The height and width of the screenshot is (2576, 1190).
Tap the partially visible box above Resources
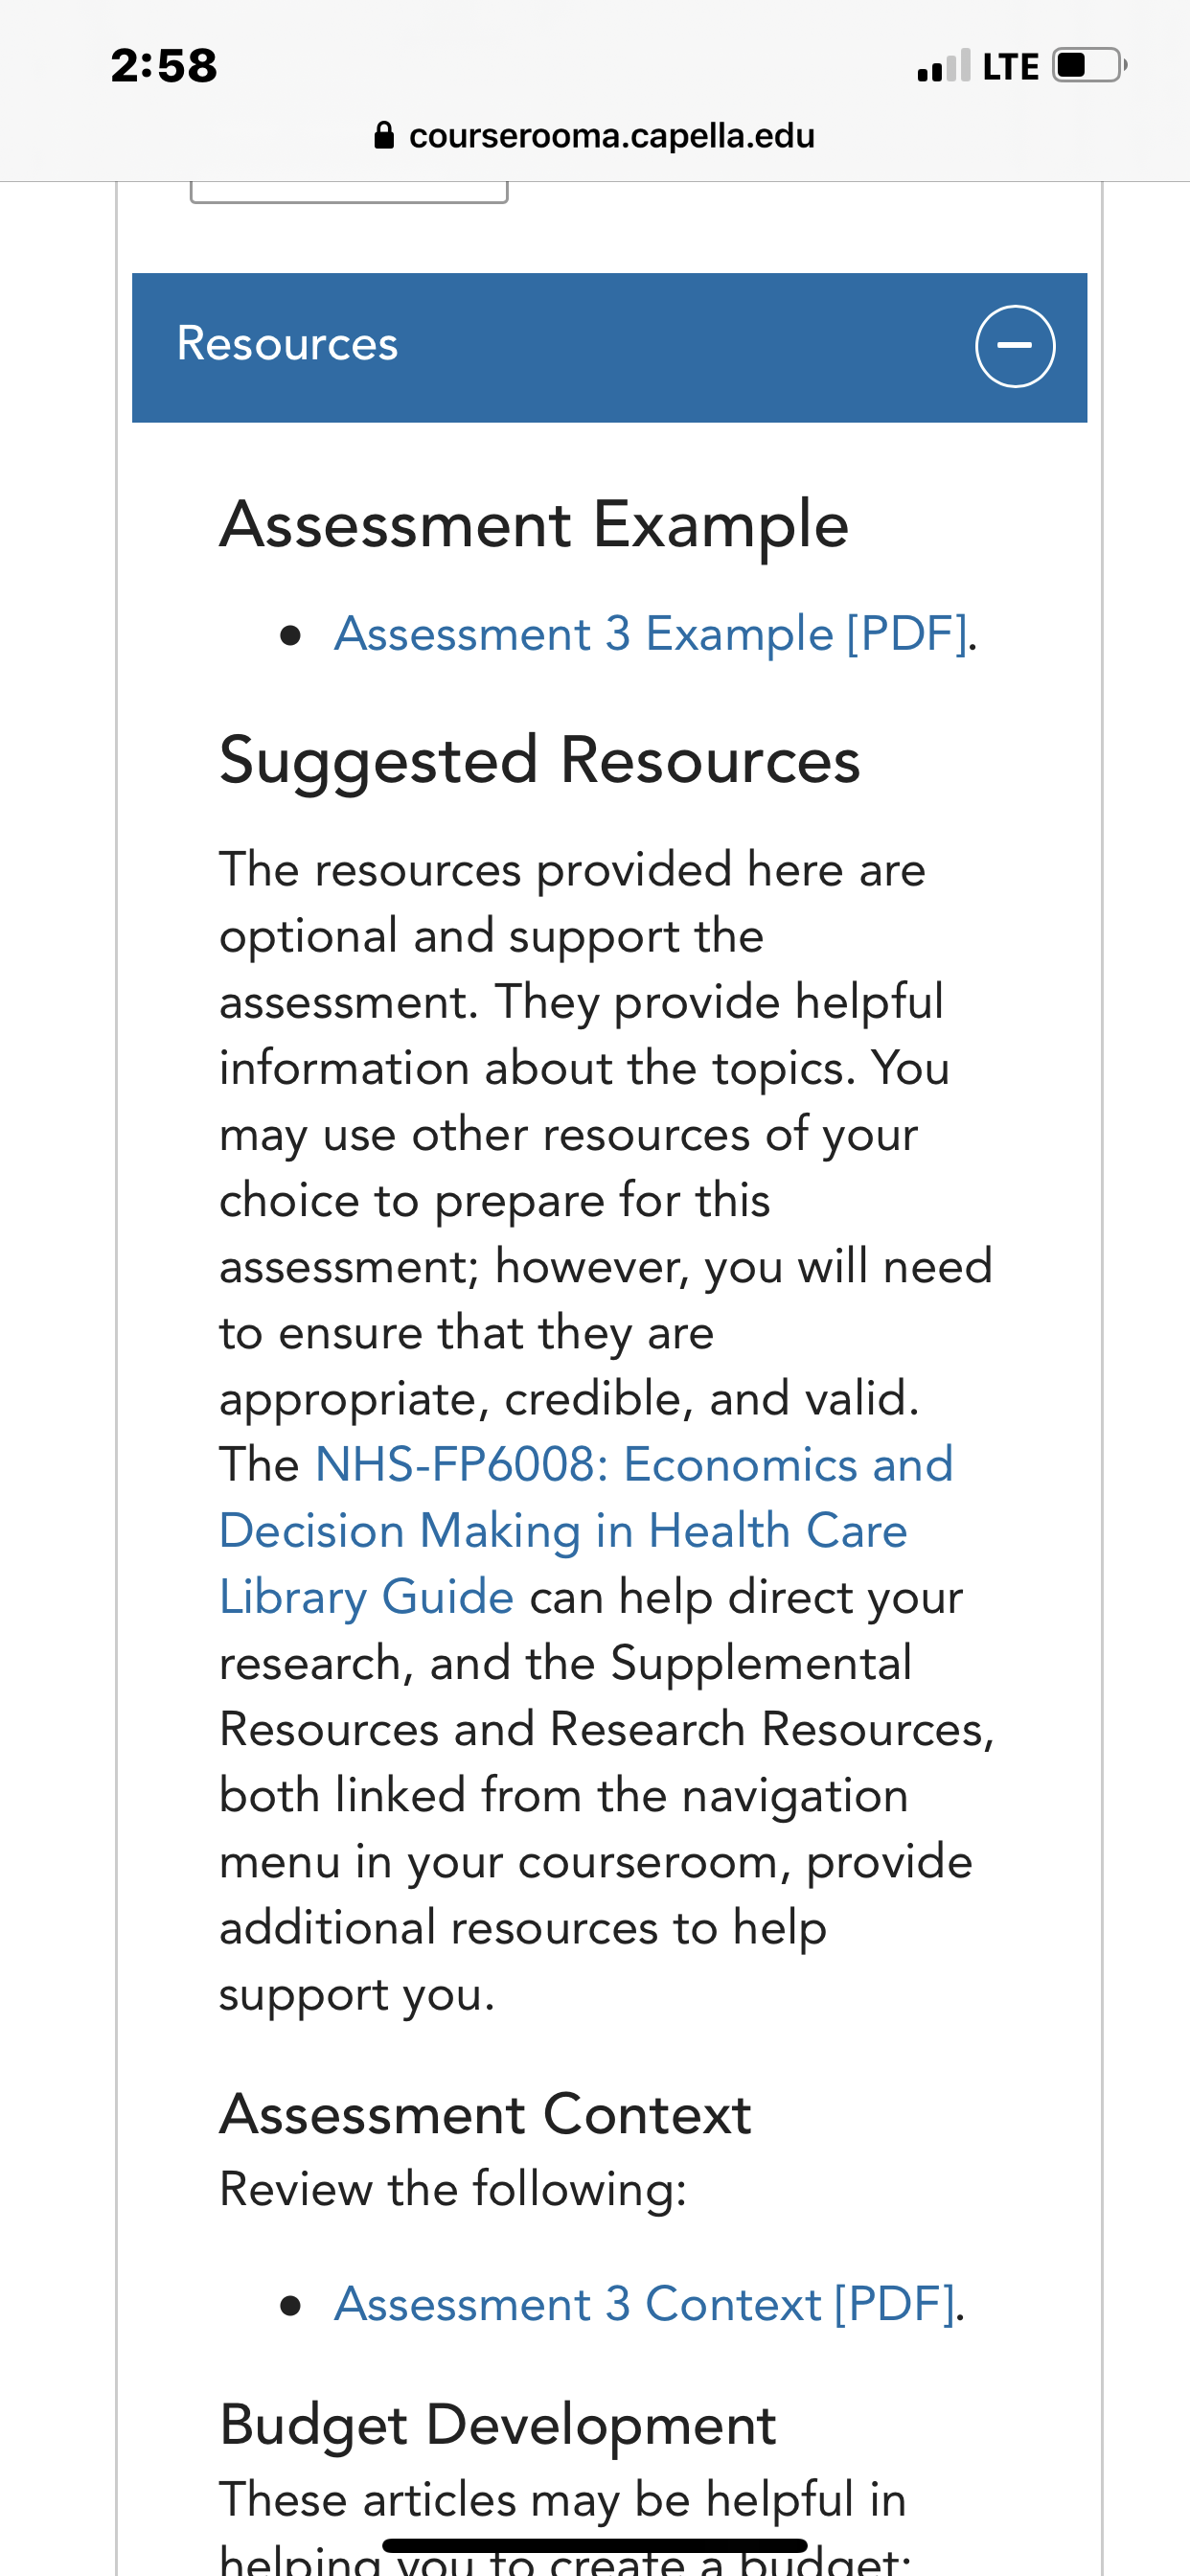[349, 192]
